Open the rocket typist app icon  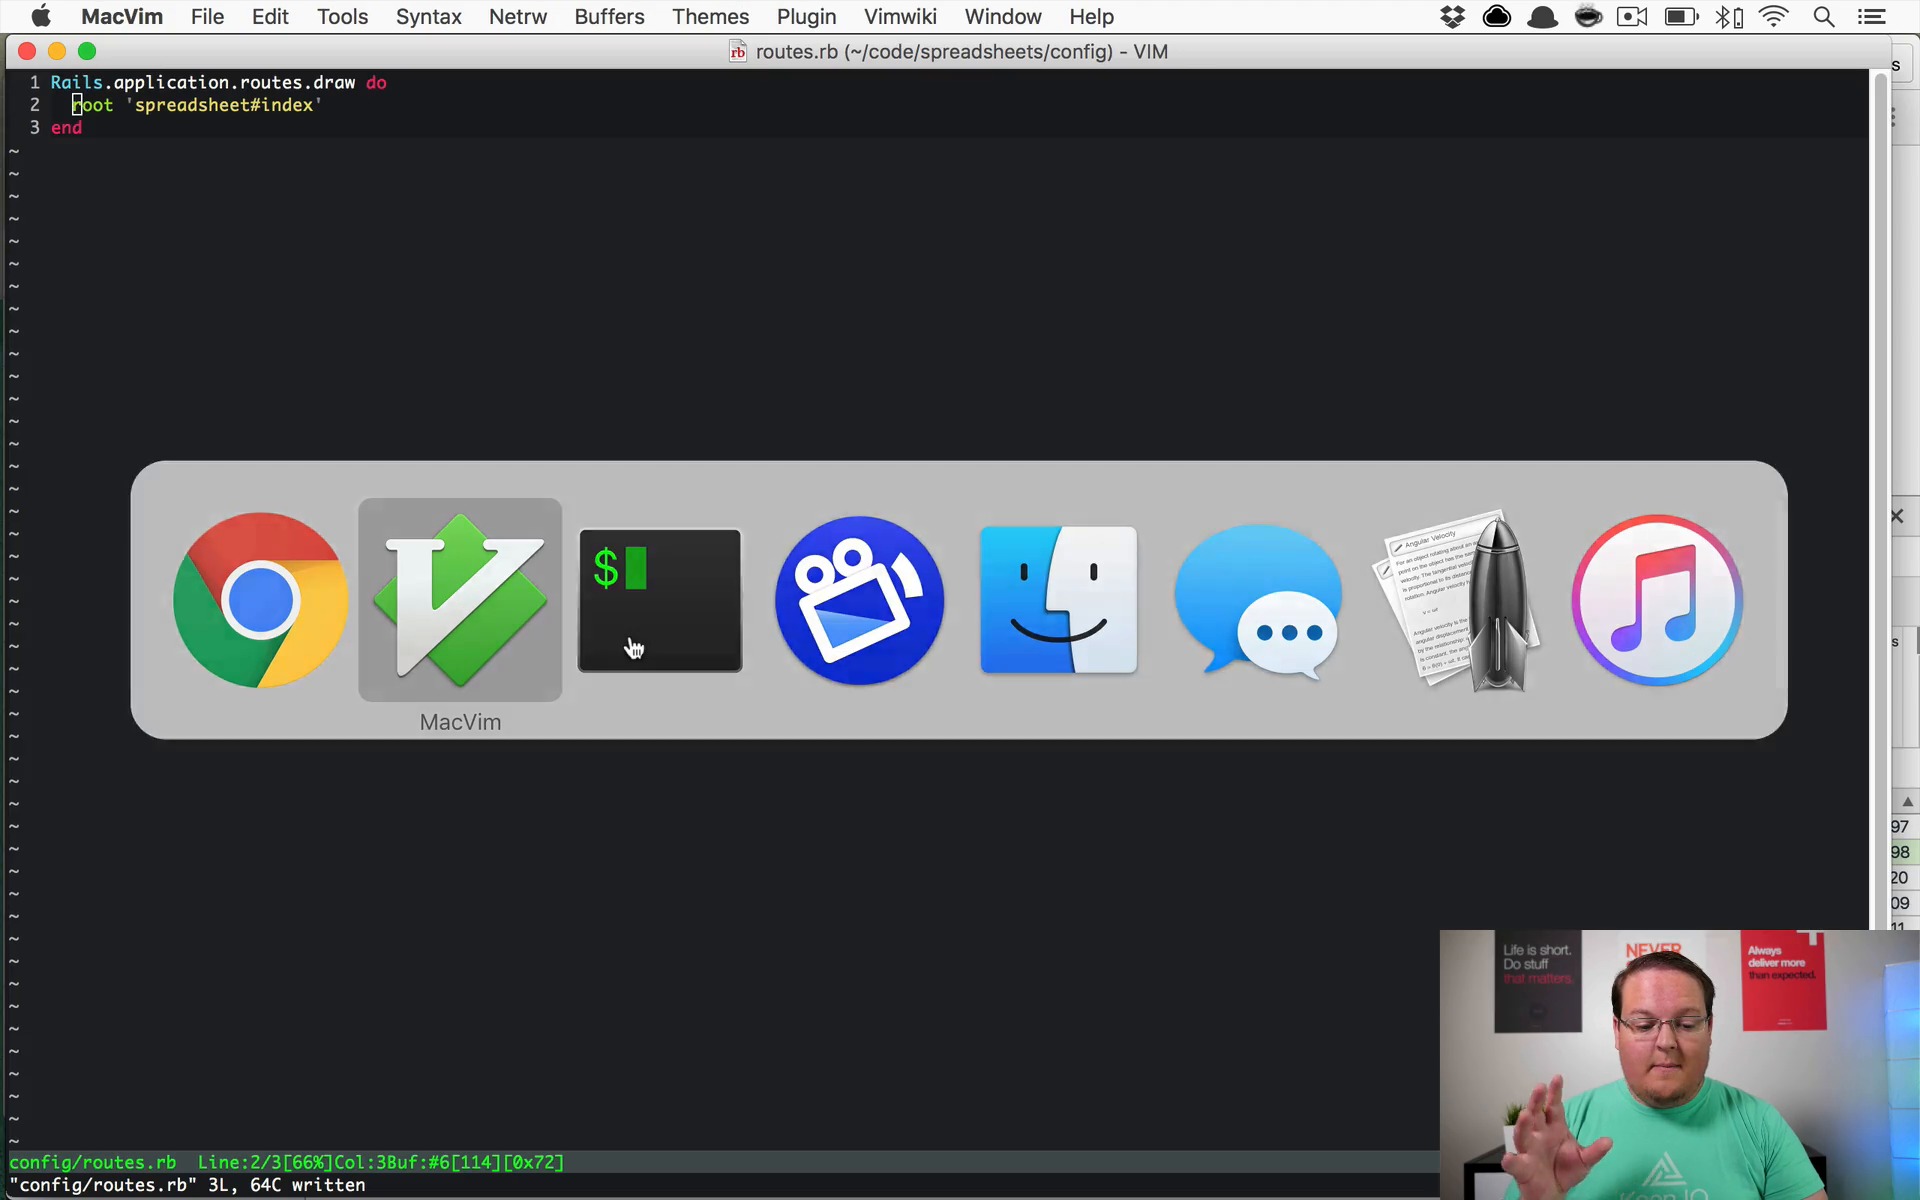pos(1458,600)
